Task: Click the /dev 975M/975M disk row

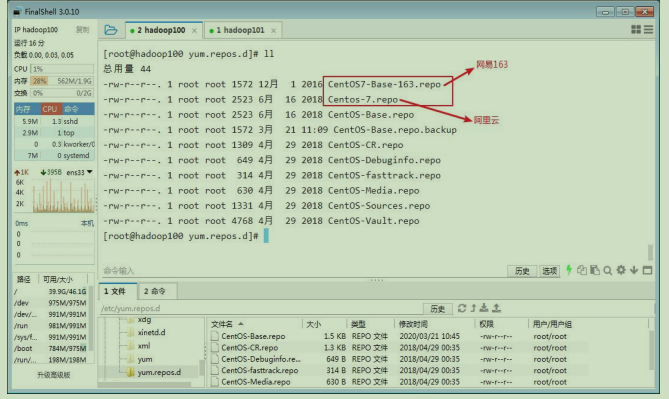Action: click(50, 303)
